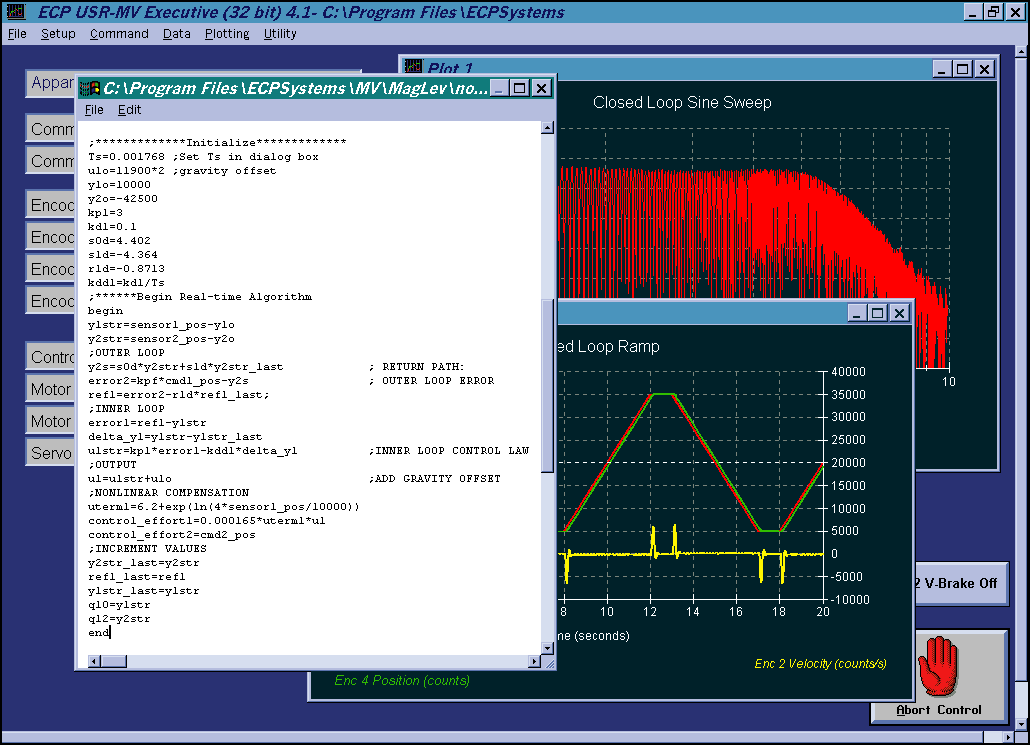Click main window scrollbar down arrow
Viewport: 1030px width, 745px height.
click(1021, 724)
